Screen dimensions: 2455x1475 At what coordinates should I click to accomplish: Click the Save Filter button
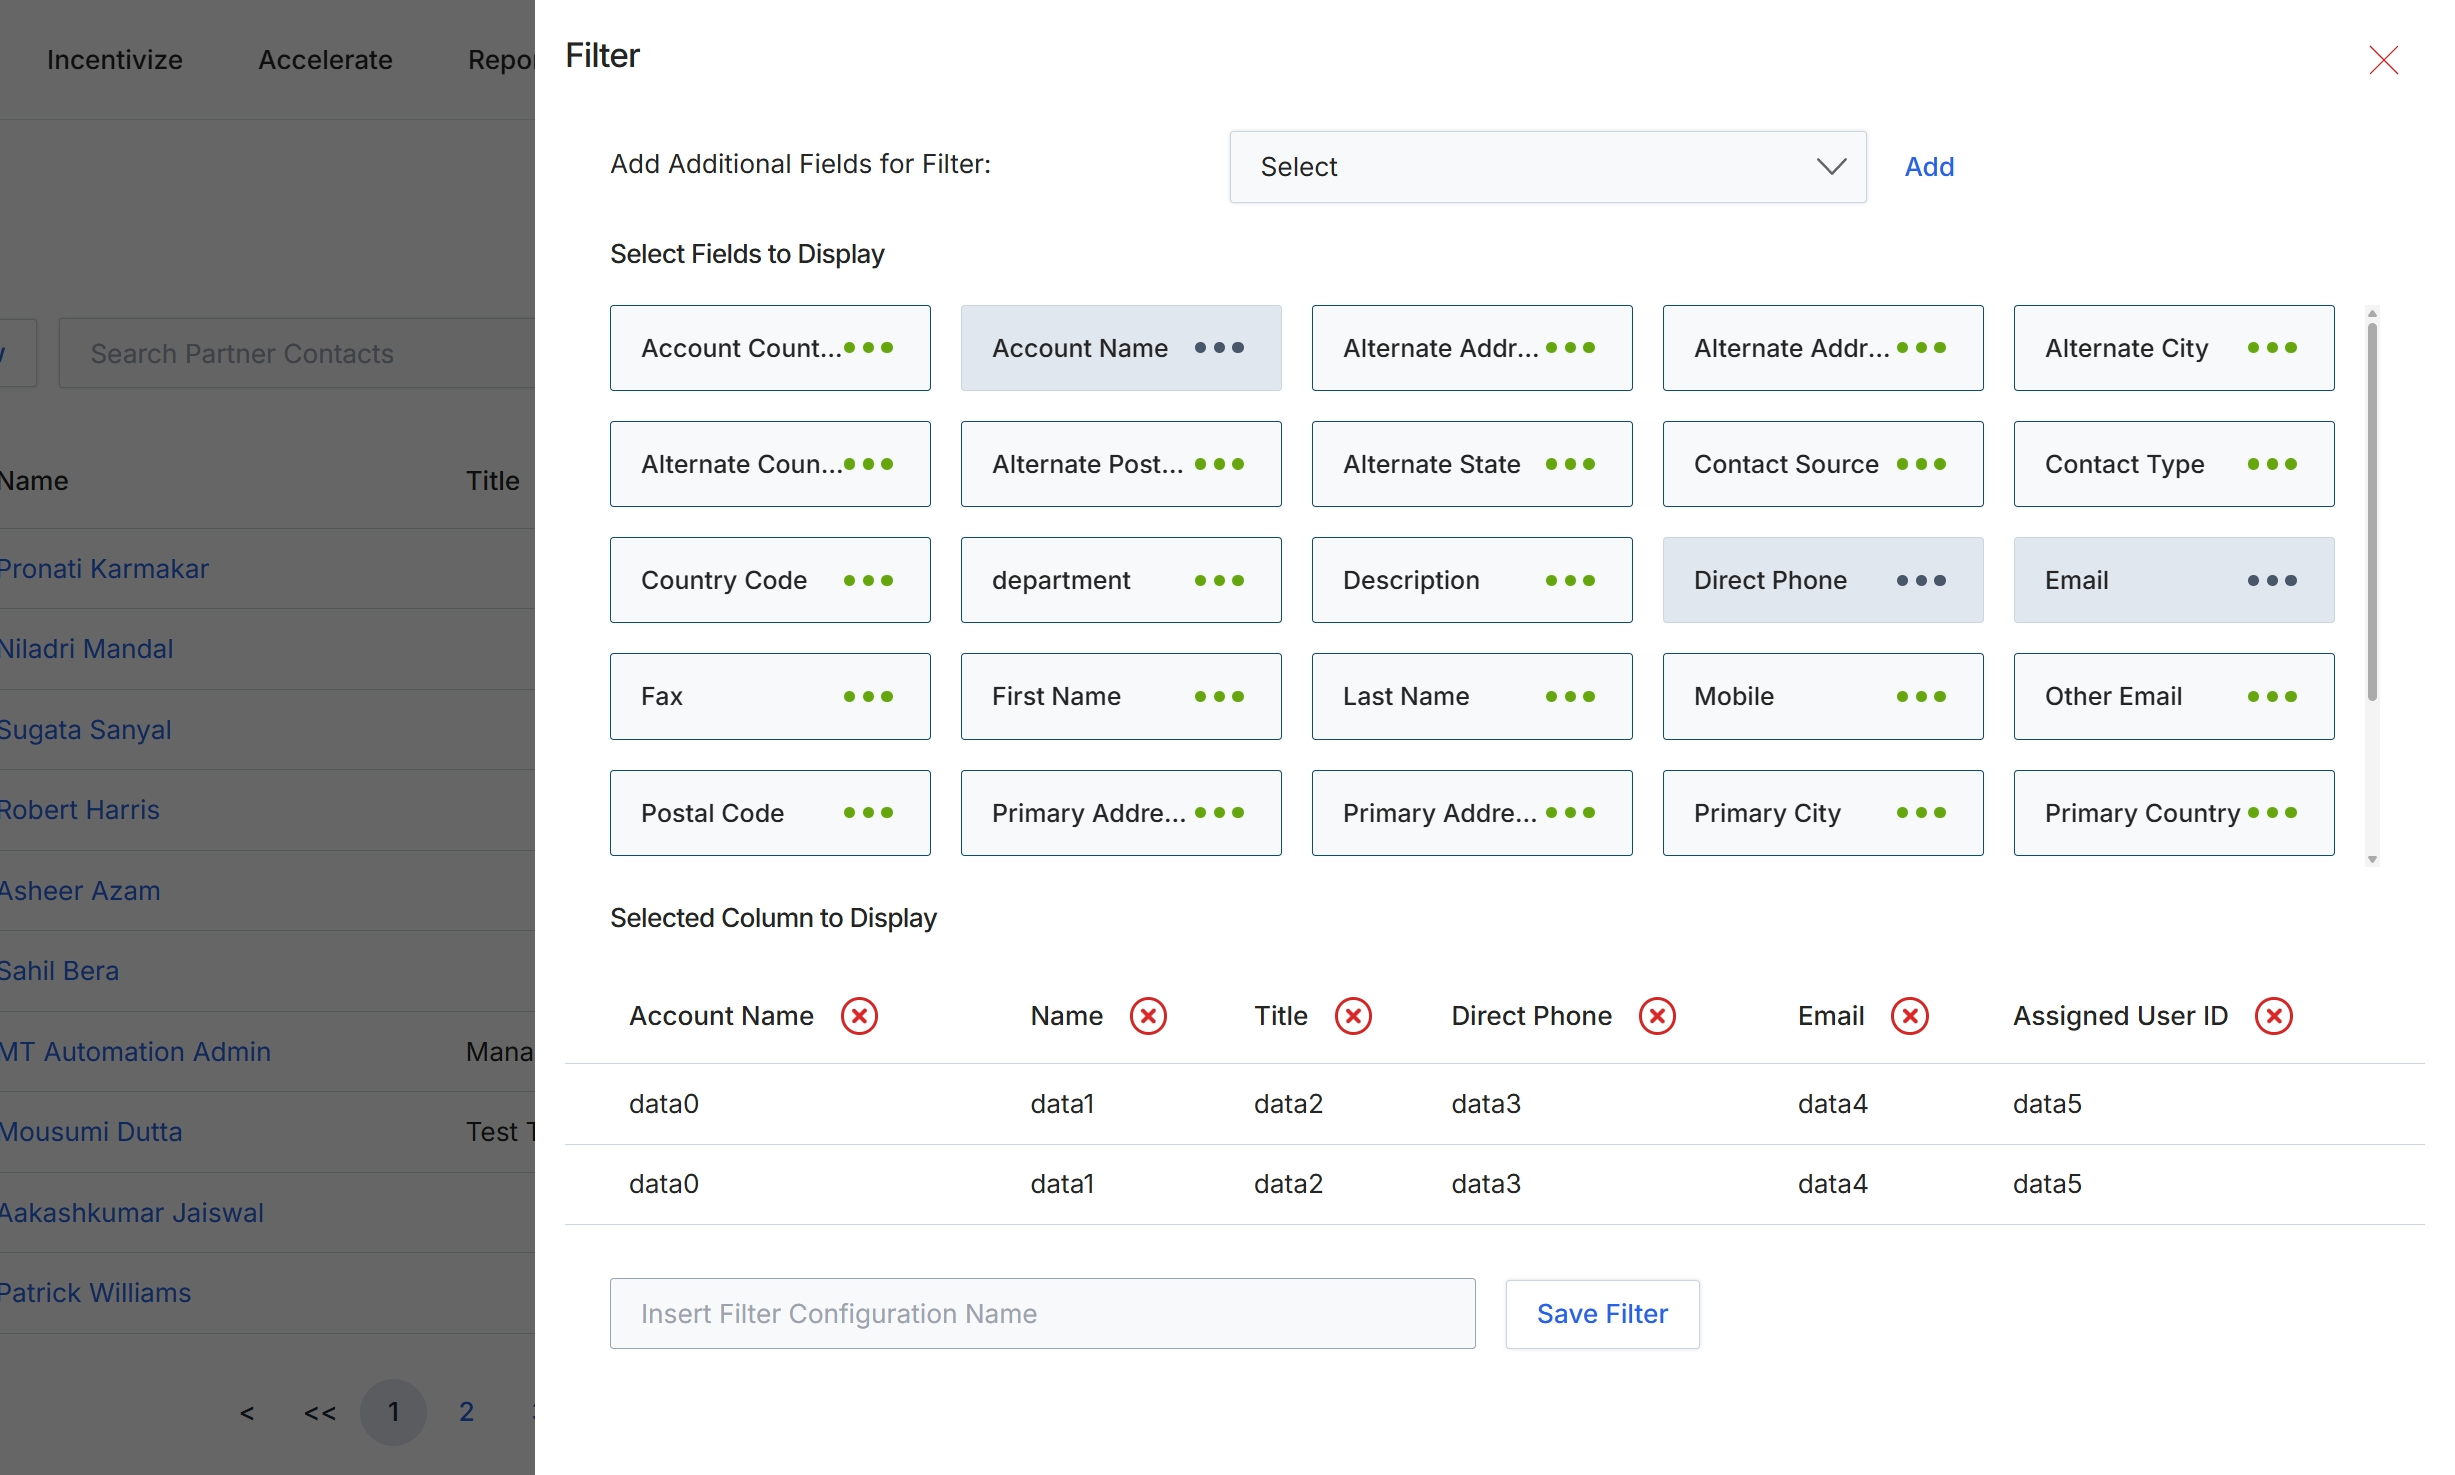[1602, 1314]
